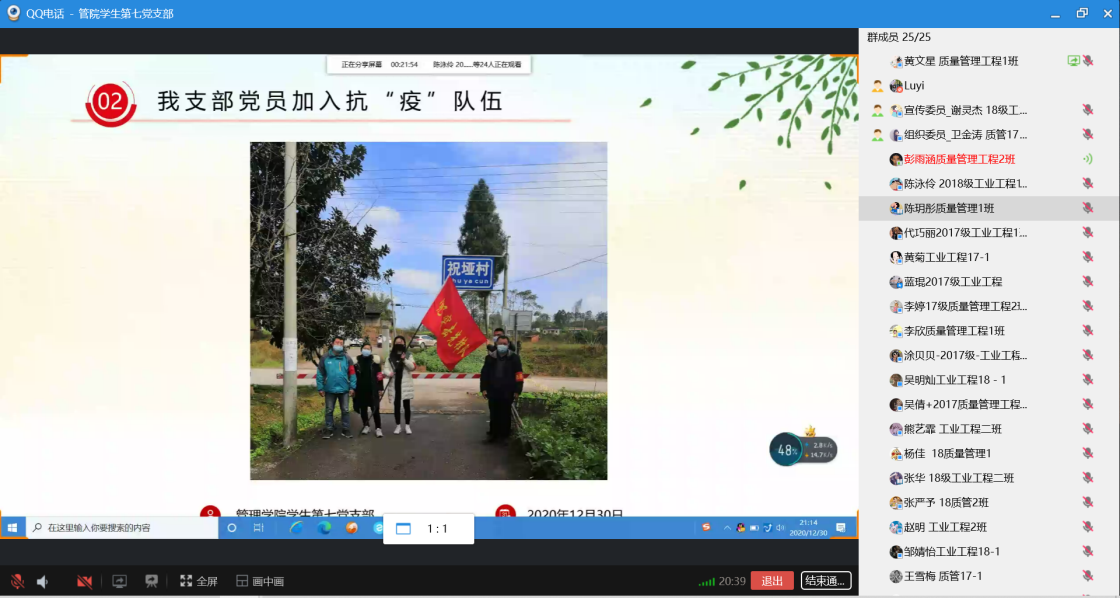The width and height of the screenshot is (1120, 598).
Task: Click the screen share icon
Action: [x=119, y=581]
